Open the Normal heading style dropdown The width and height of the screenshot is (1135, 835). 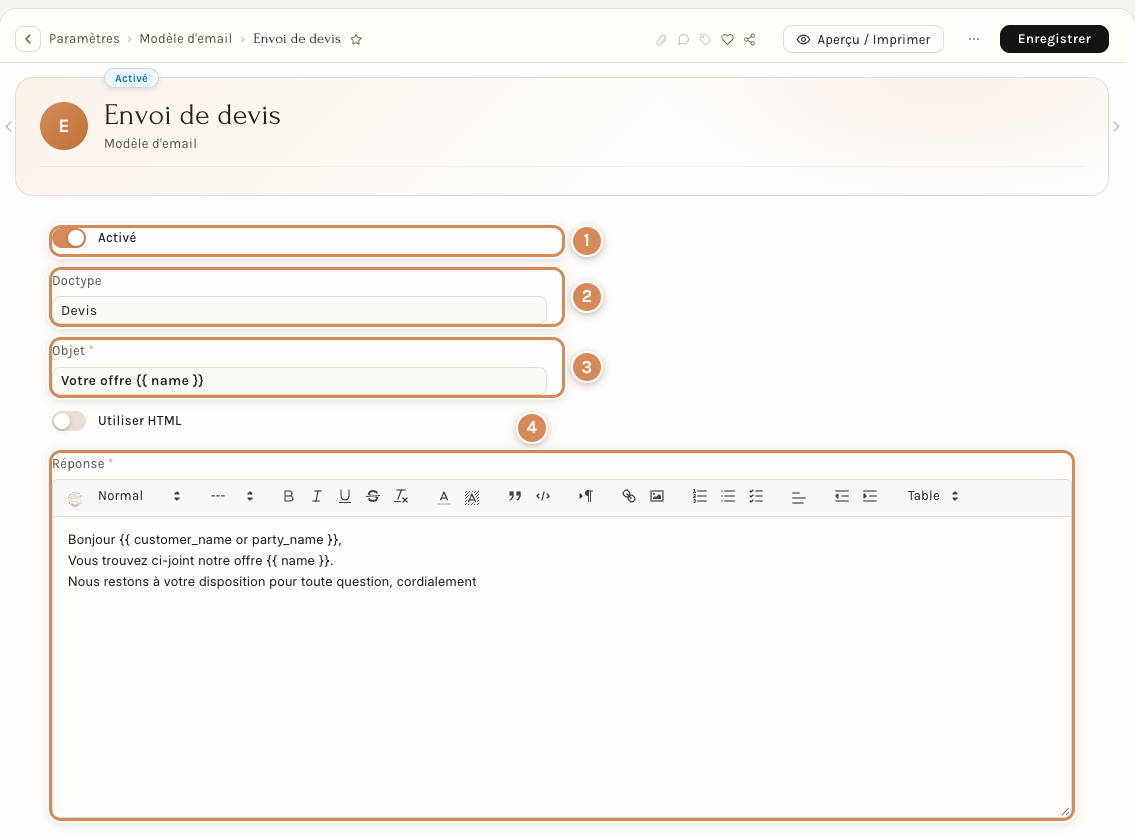point(139,496)
